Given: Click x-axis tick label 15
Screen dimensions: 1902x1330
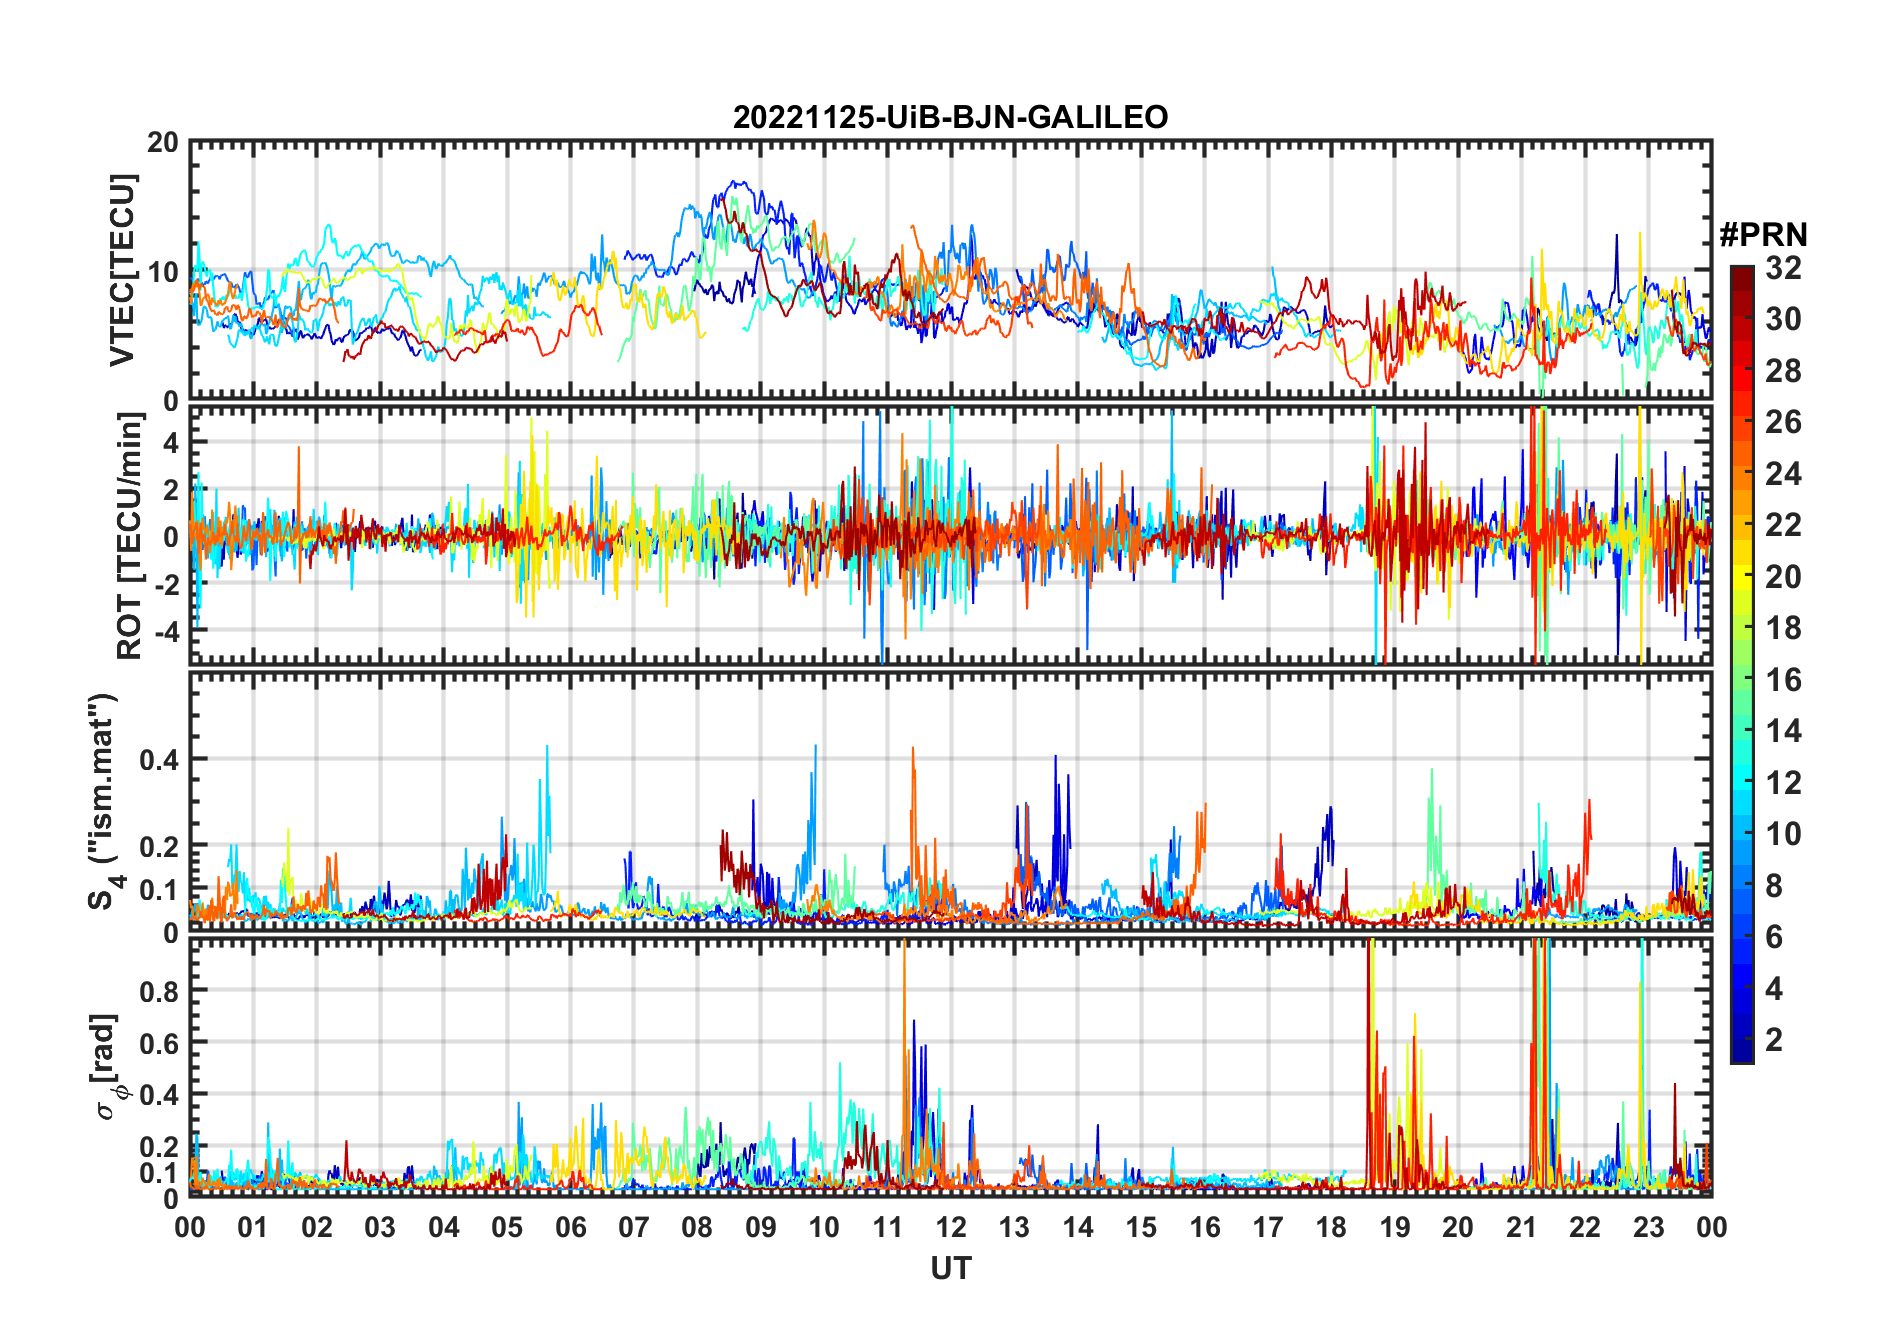Looking at the screenshot, I should [x=1141, y=1227].
